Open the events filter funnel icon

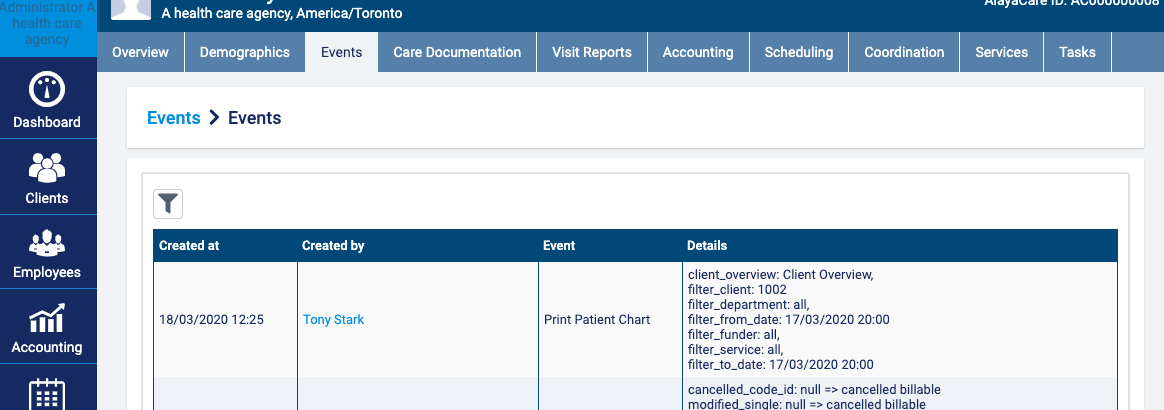tap(168, 204)
